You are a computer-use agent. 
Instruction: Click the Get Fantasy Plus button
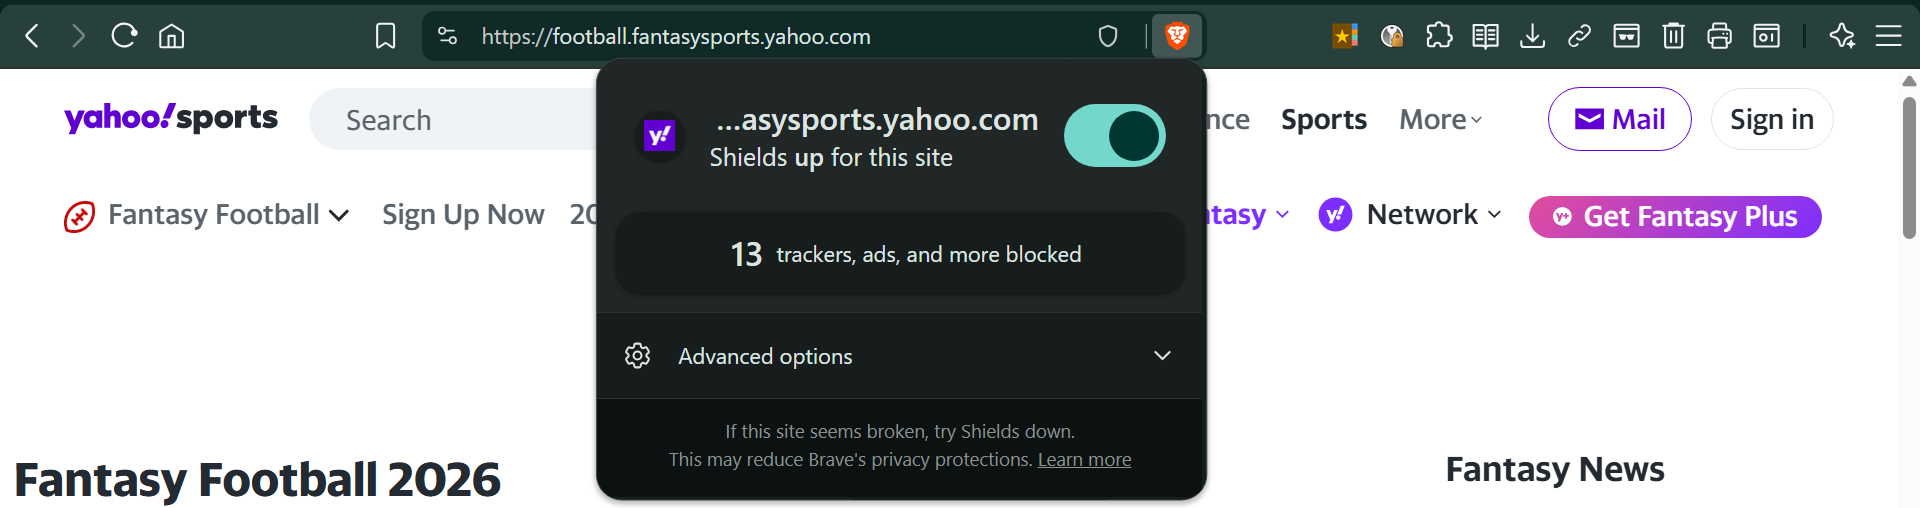click(1675, 217)
